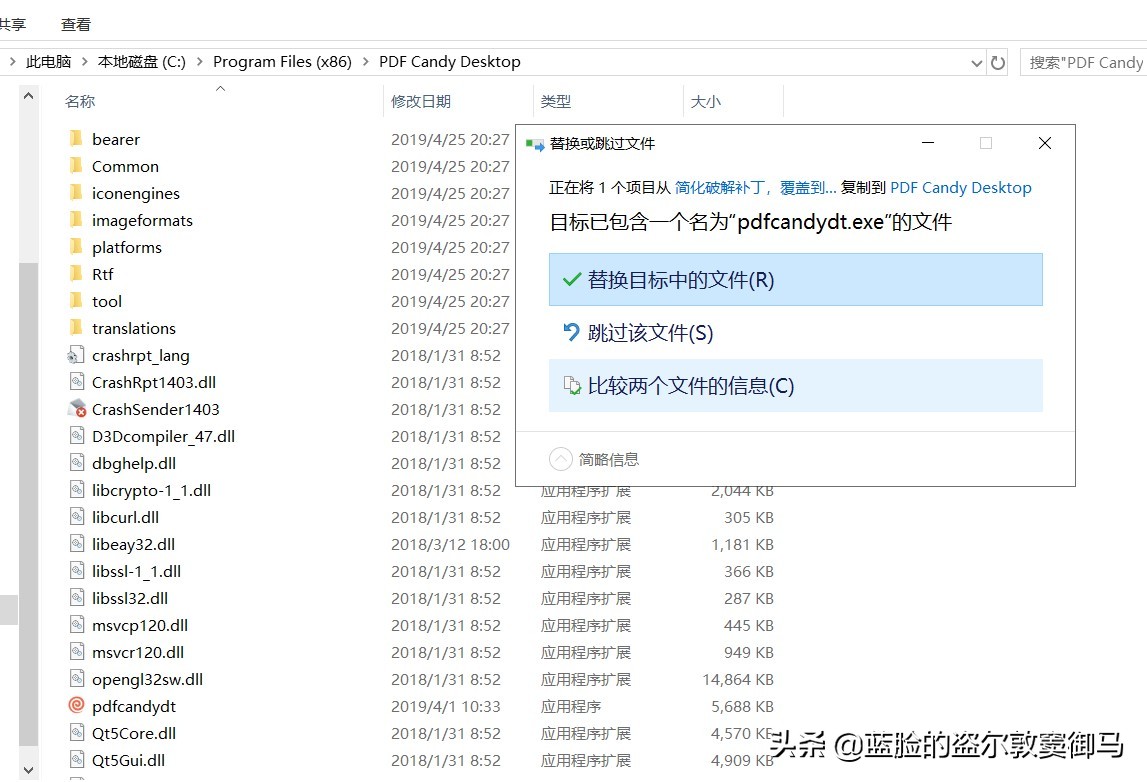1147x782 pixels.
Task: Sort files by 类型 column header
Action: coord(556,102)
